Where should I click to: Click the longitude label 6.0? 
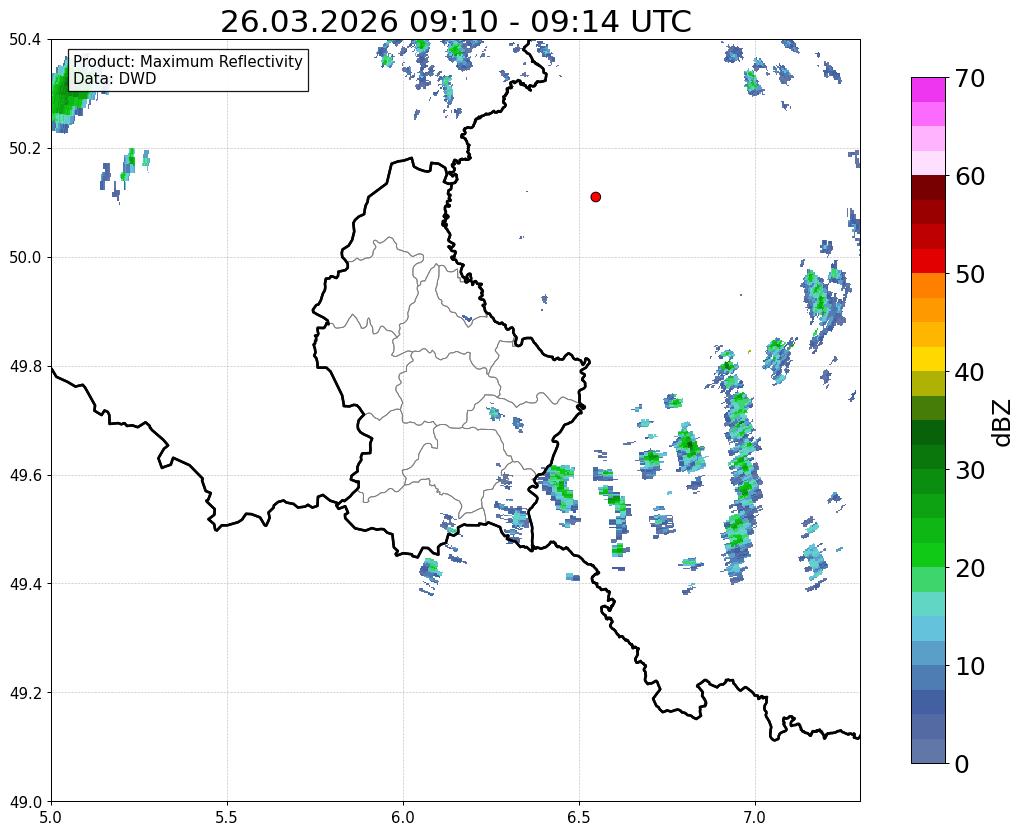(403, 818)
